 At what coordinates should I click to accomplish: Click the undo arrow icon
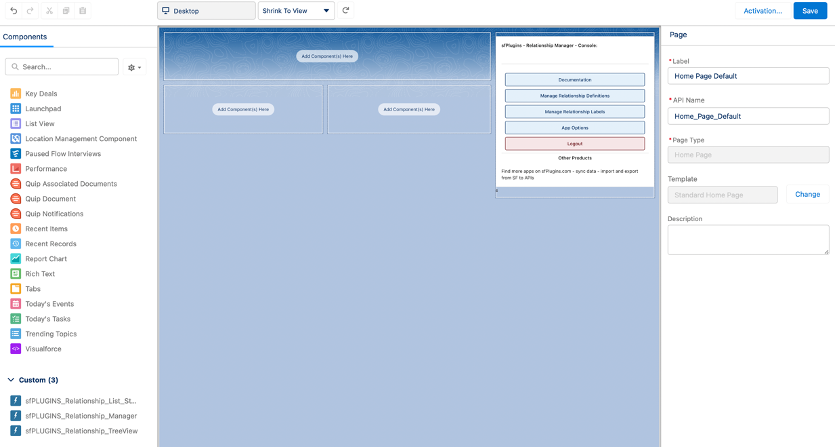coord(14,10)
